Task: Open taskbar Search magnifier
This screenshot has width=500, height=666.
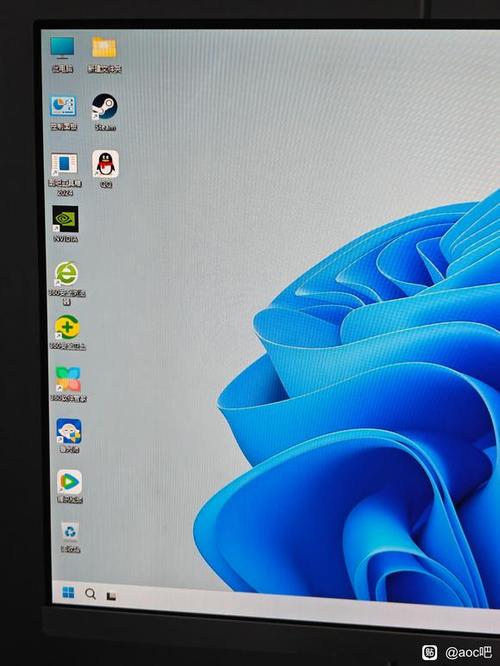Action: (90, 594)
